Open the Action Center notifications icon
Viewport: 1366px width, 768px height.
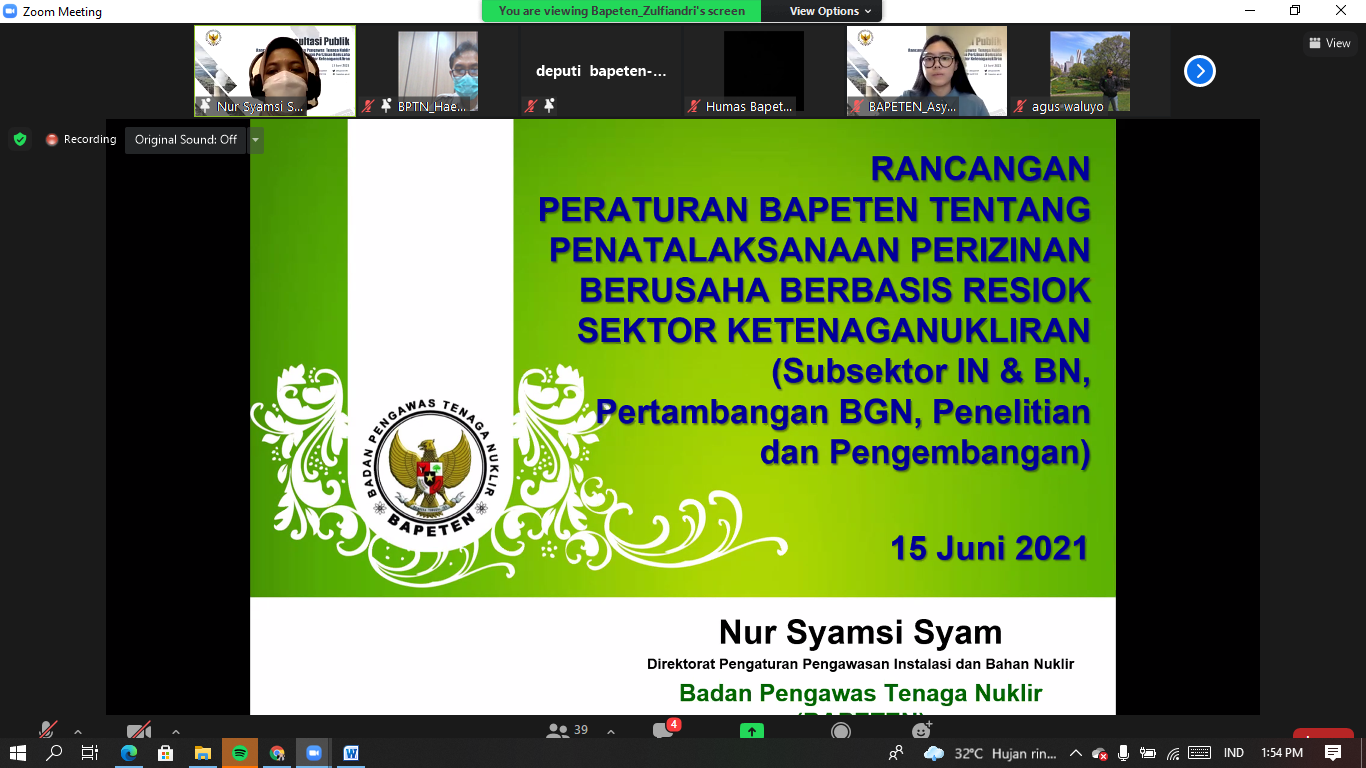[1333, 753]
